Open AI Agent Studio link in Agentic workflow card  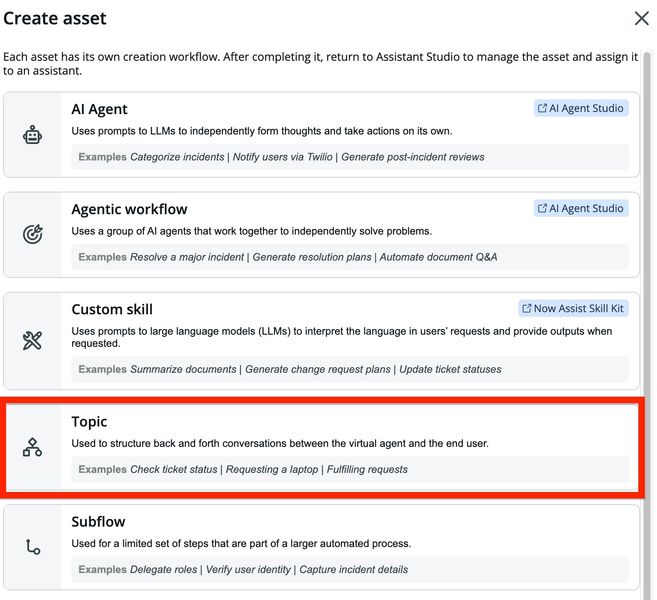click(x=581, y=208)
